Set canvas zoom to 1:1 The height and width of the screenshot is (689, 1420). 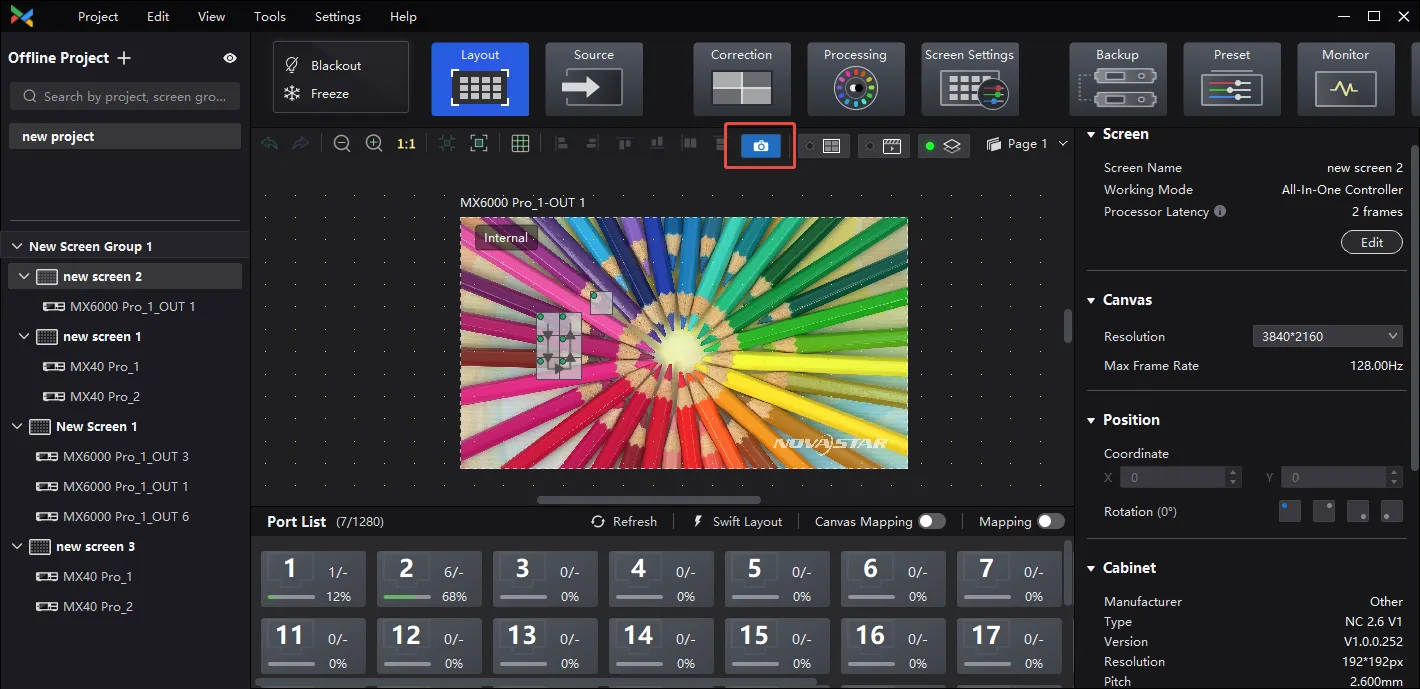(406, 144)
